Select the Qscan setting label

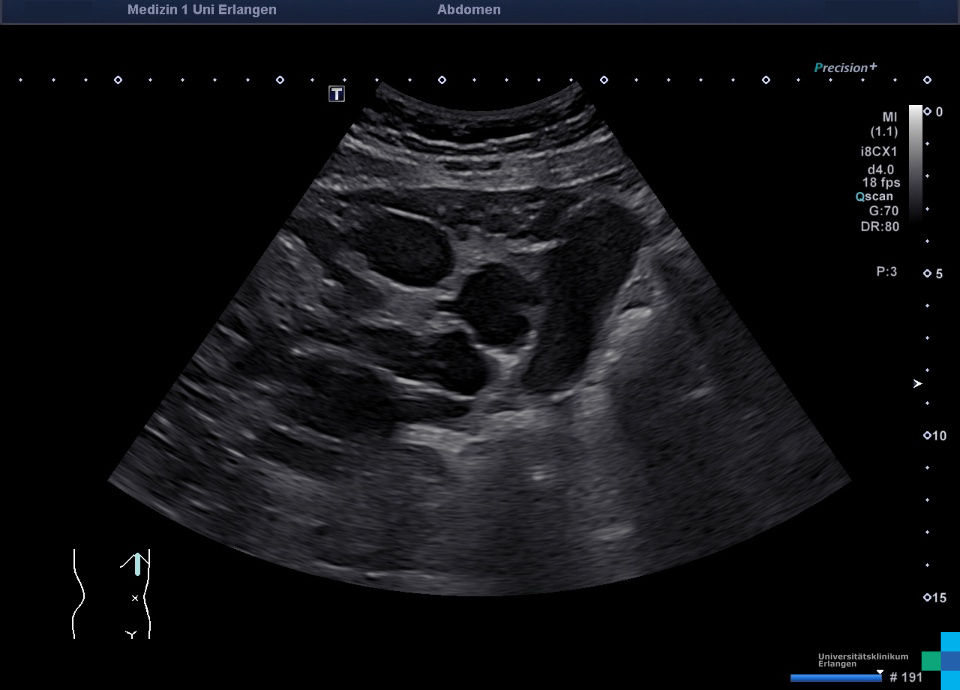tap(877, 197)
